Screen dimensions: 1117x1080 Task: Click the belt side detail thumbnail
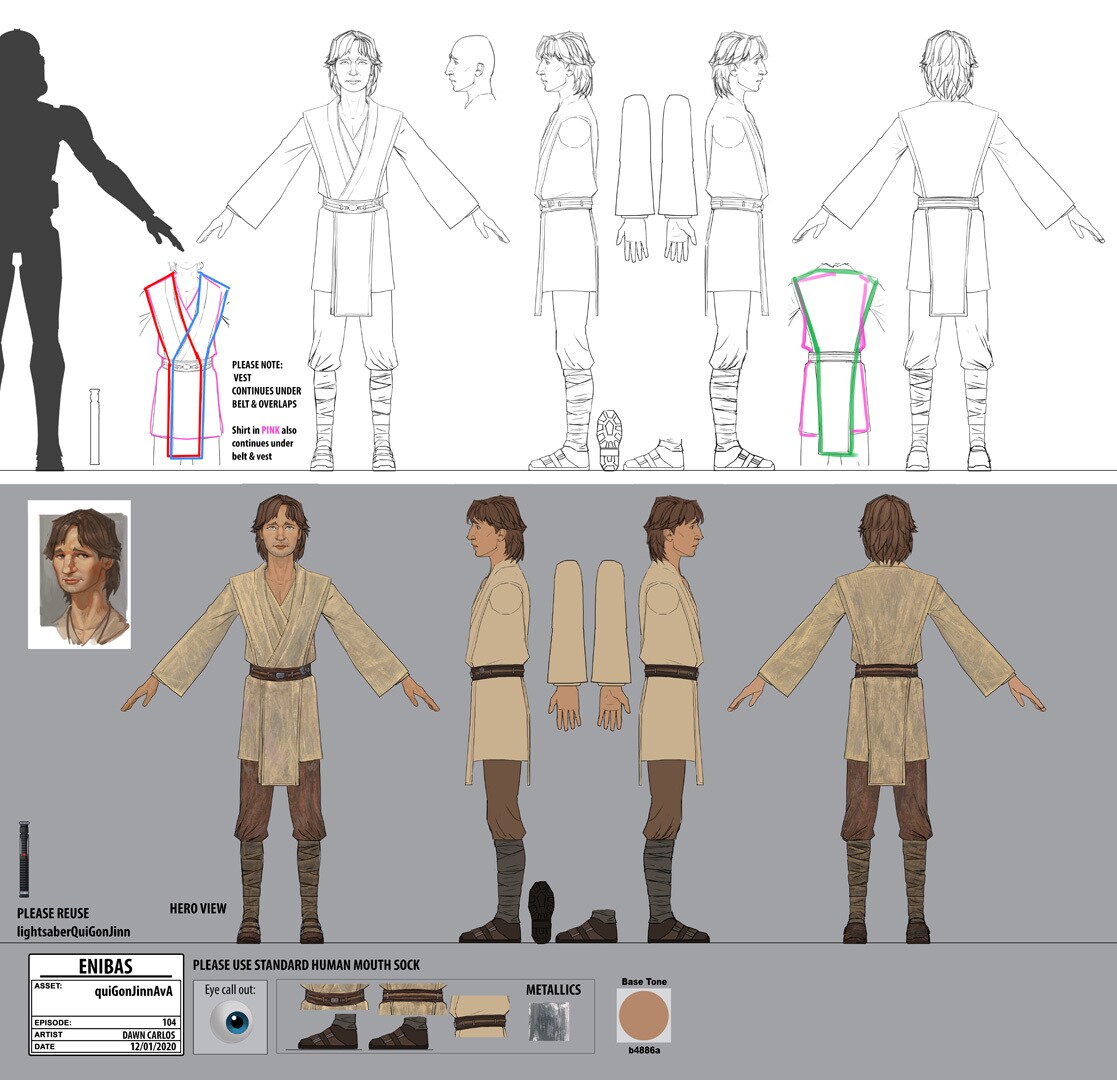pyautogui.click(x=481, y=1018)
